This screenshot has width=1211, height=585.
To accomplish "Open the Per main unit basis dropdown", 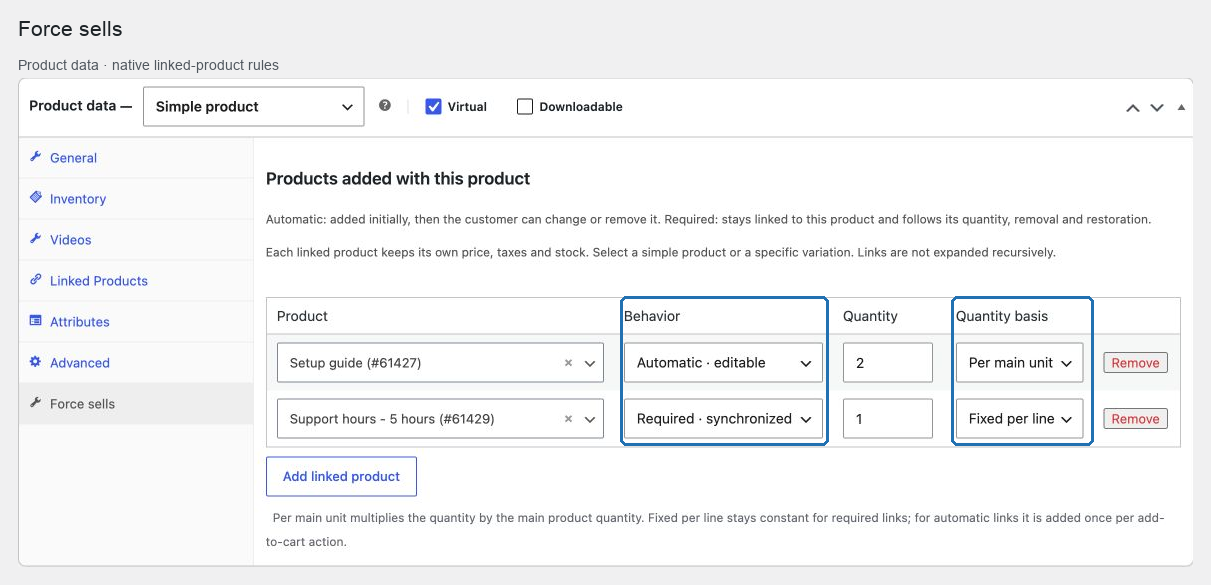I will click(1020, 363).
